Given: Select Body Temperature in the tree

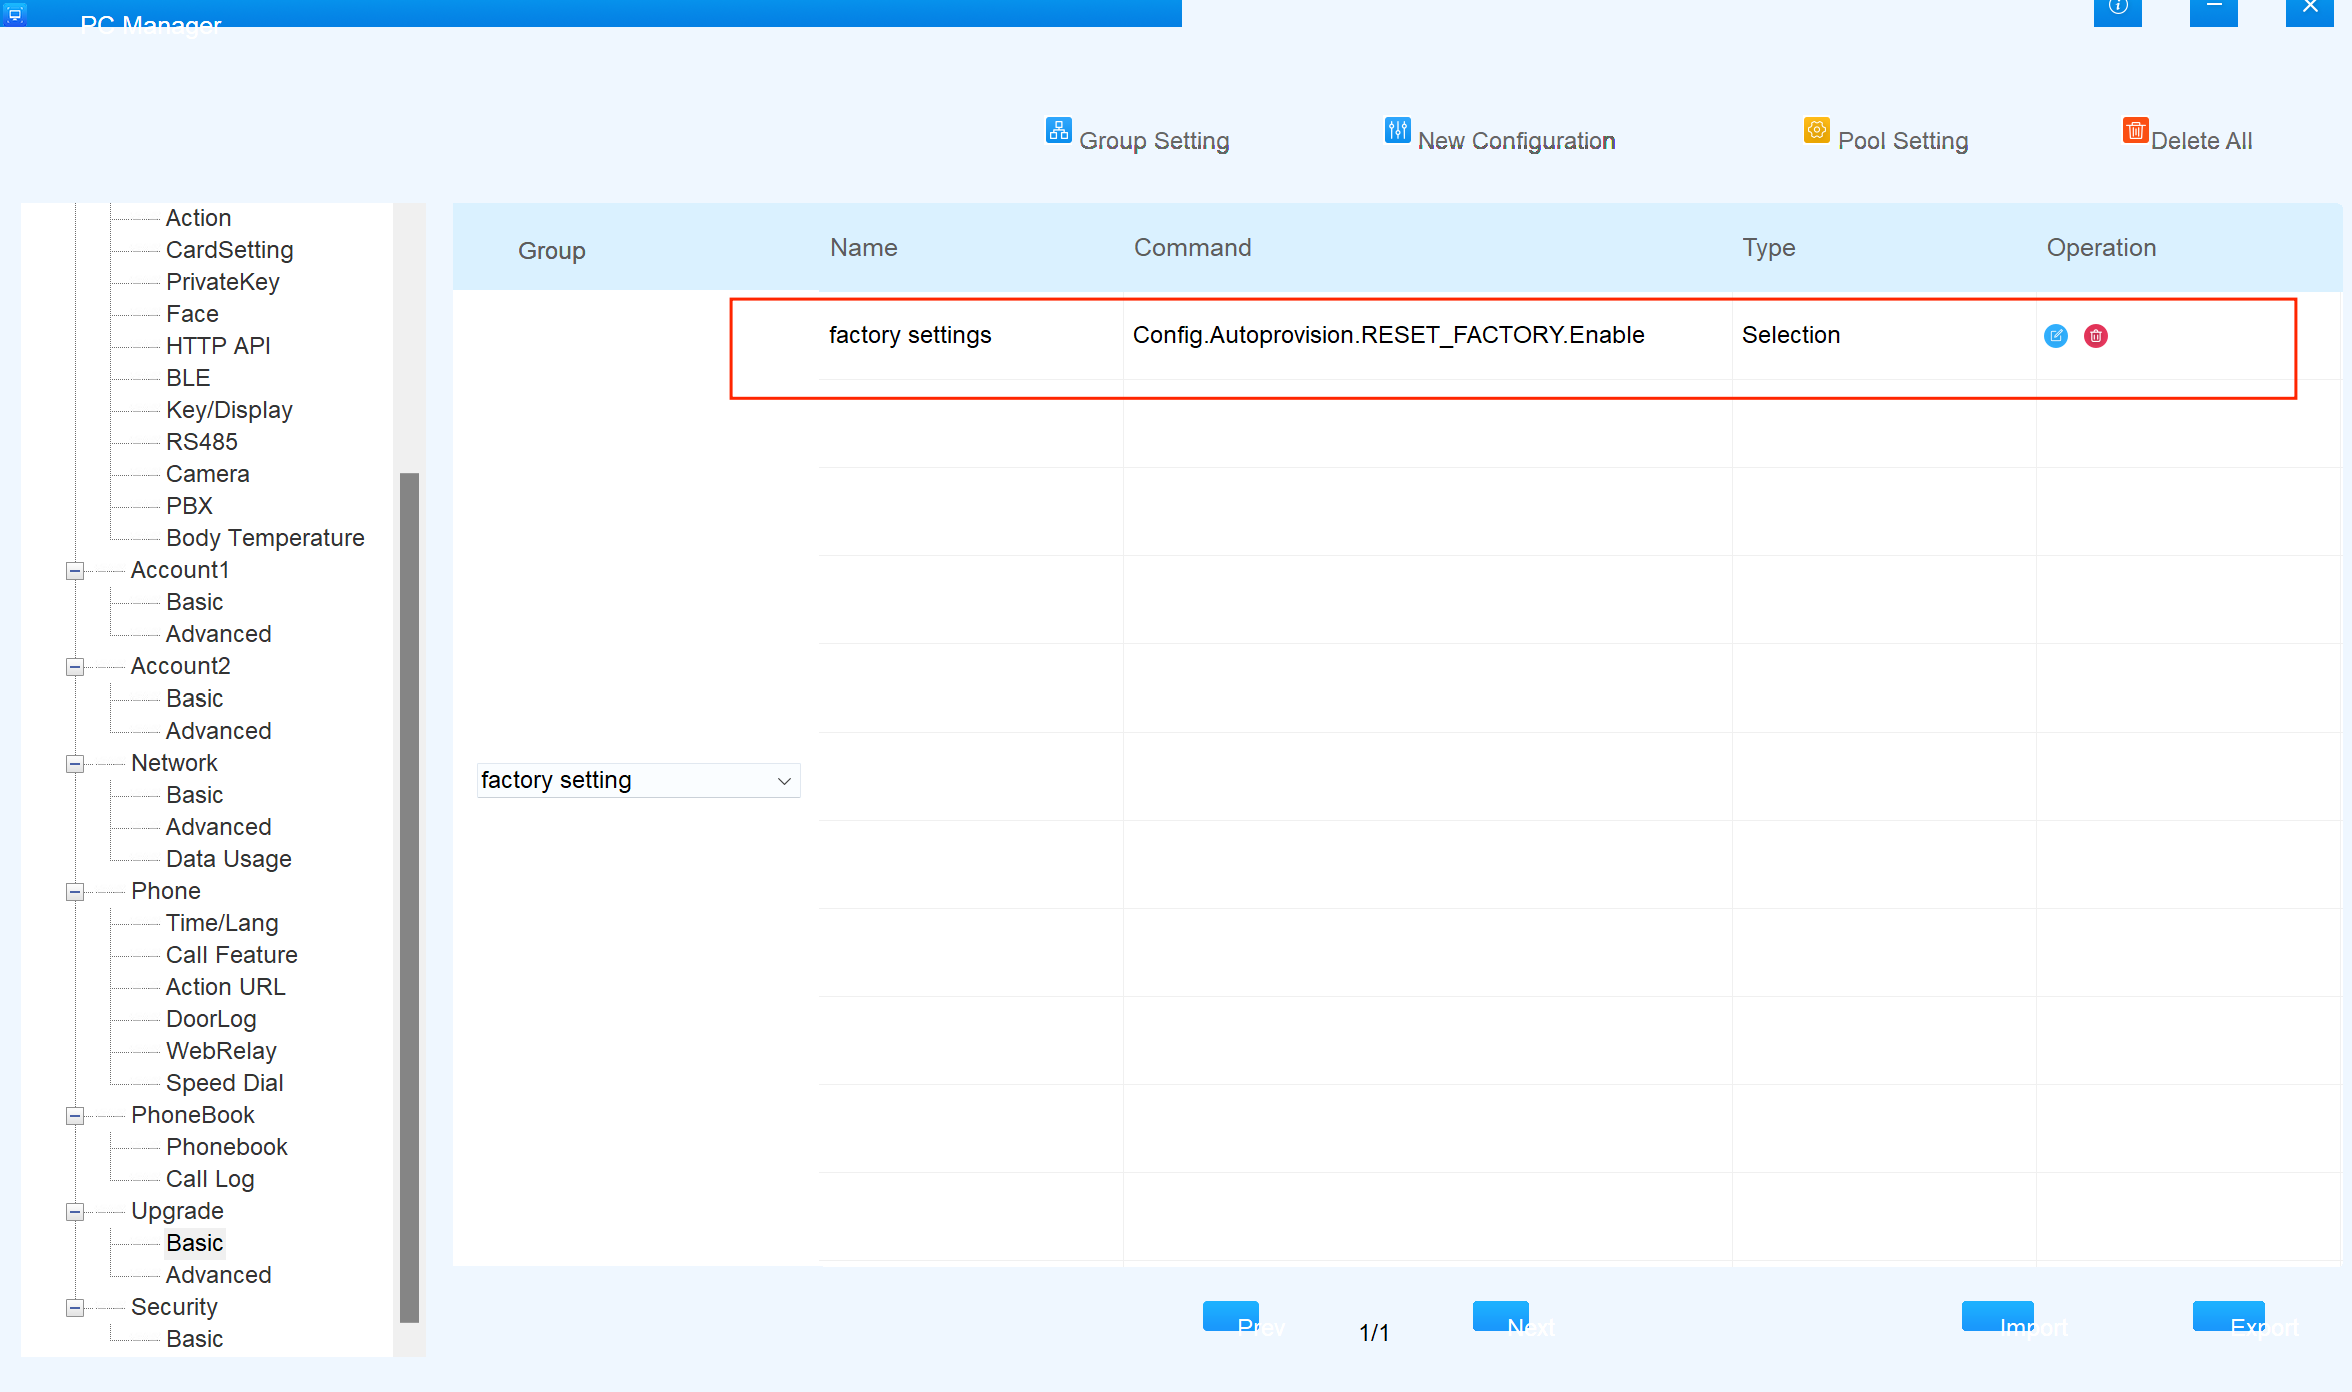Looking at the screenshot, I should pyautogui.click(x=265, y=538).
